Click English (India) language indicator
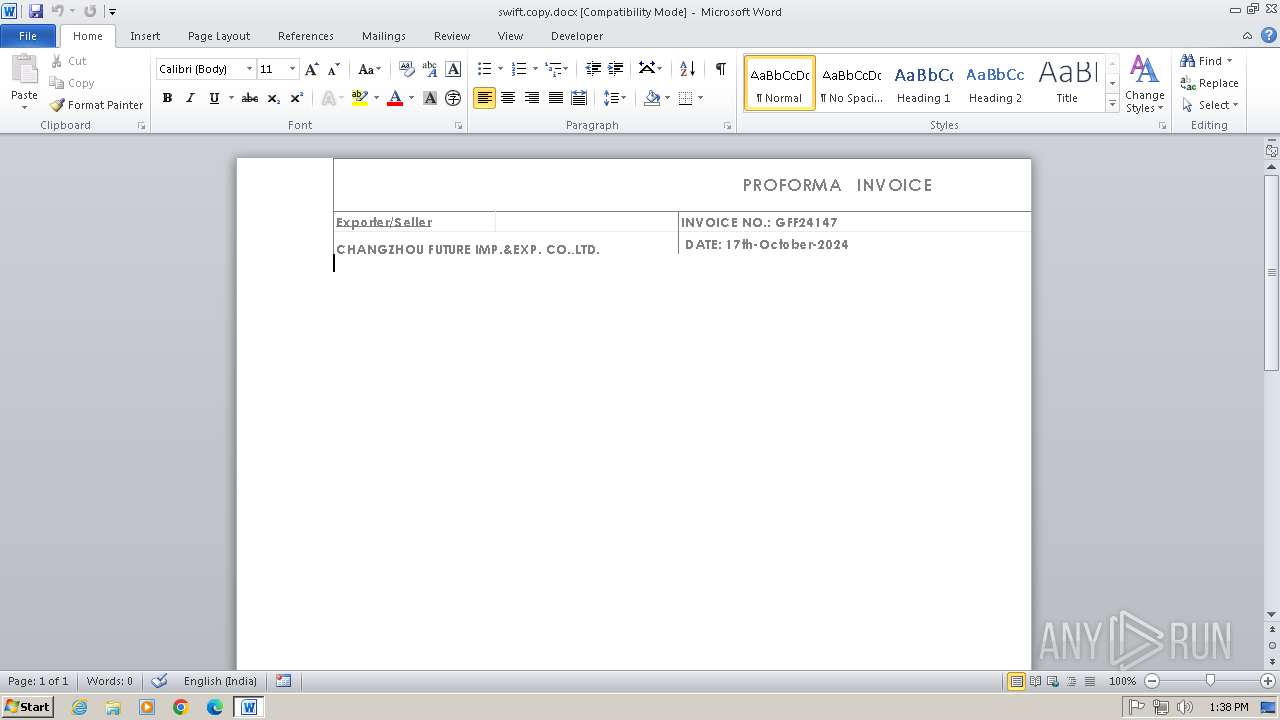The width and height of the screenshot is (1280, 720). [220, 681]
